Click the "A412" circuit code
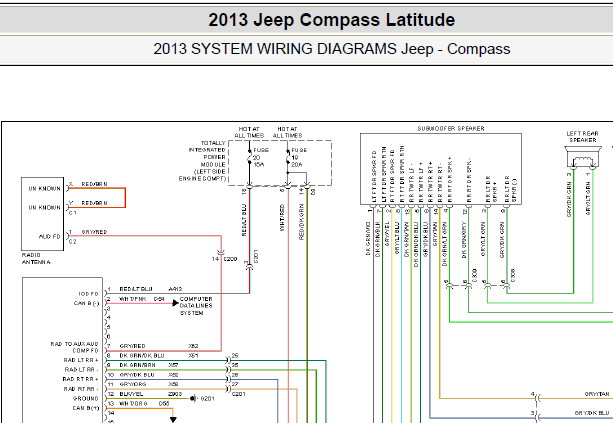Screen dimensions: 613x423 tap(175, 289)
